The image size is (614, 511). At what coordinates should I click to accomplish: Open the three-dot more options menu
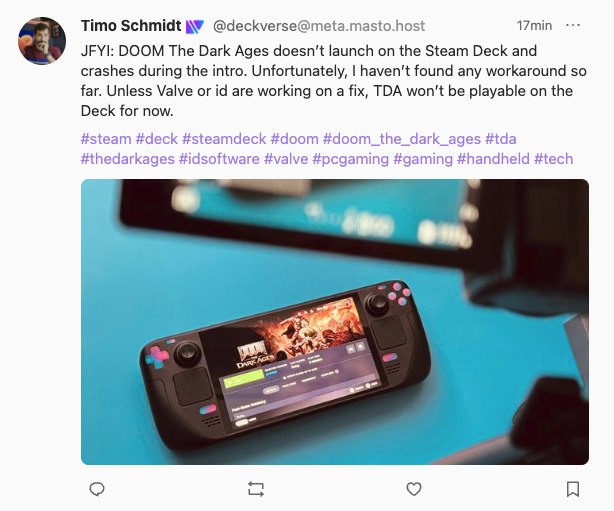(x=573, y=25)
